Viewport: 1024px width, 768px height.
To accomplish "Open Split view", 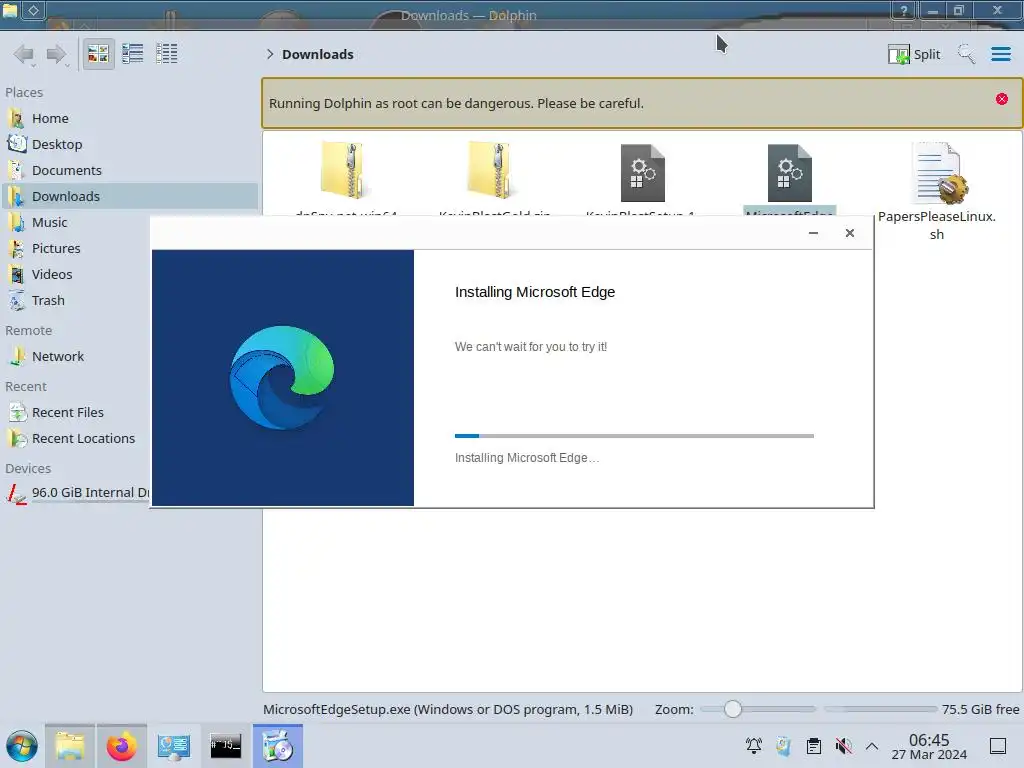I will (x=914, y=54).
